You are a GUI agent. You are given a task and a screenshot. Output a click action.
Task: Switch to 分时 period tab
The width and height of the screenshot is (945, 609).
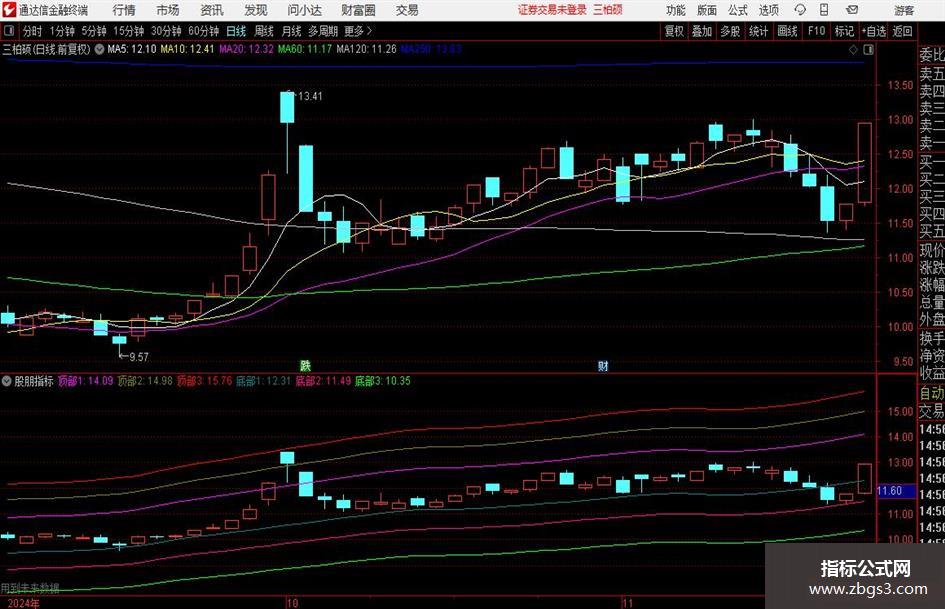[x=32, y=31]
